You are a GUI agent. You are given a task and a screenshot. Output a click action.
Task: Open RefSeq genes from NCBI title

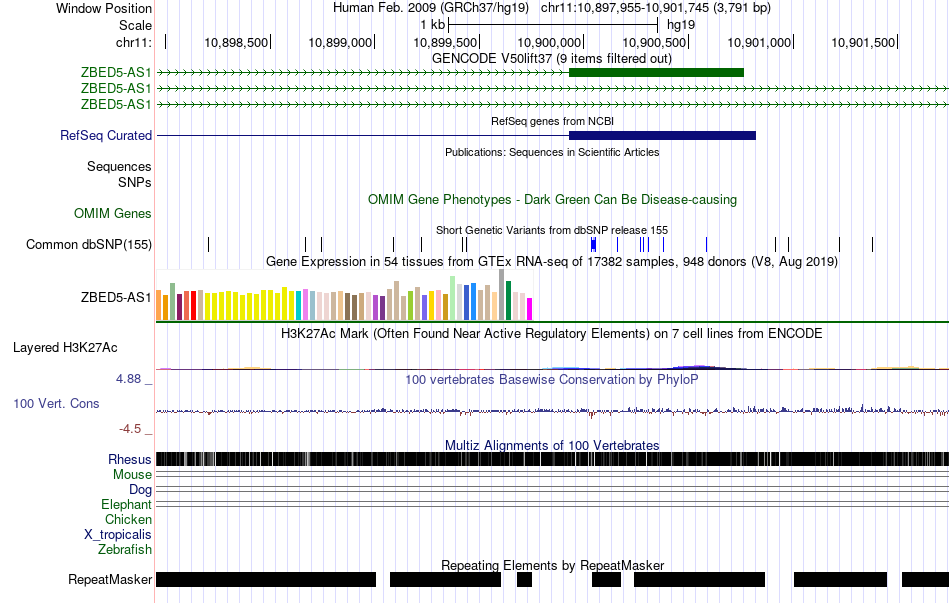(x=552, y=121)
